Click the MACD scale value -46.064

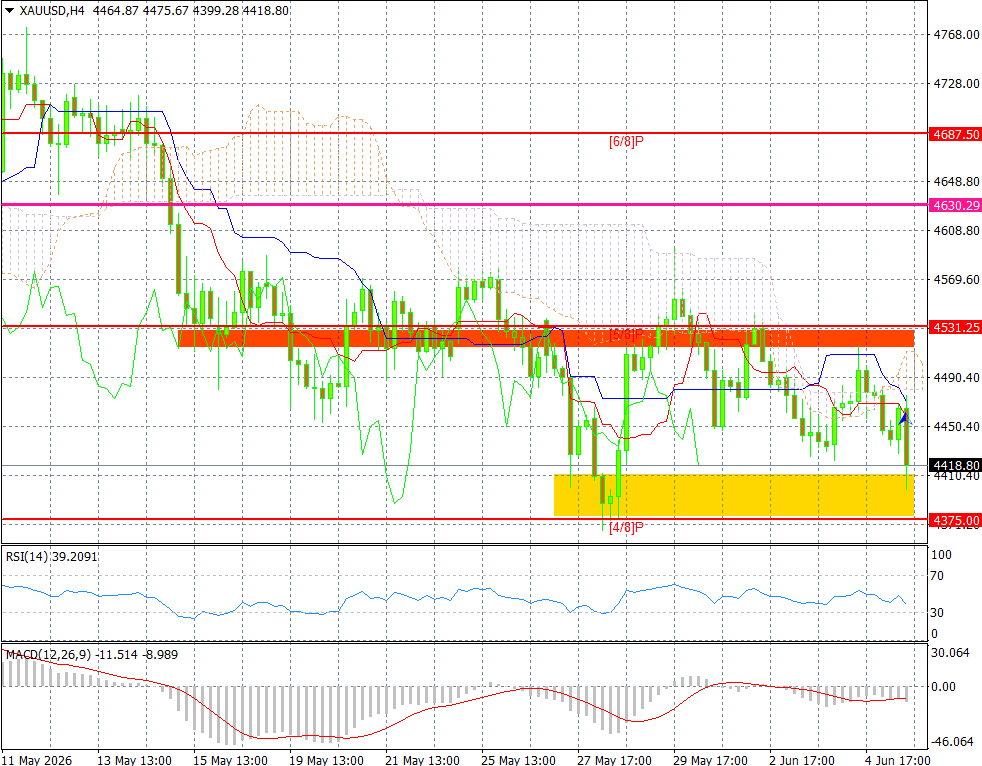tap(953, 742)
